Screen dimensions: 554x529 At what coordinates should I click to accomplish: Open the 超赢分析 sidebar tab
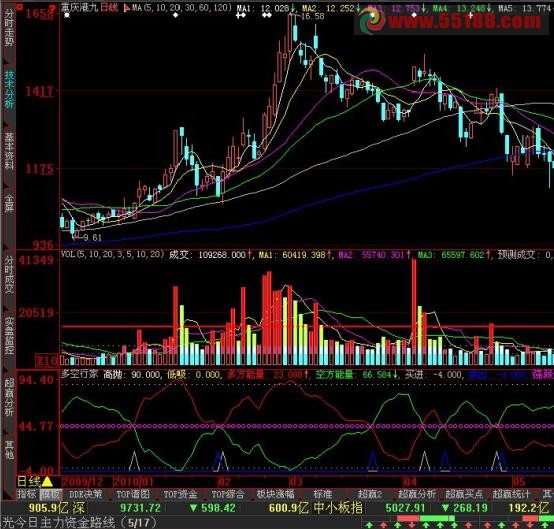9,397
